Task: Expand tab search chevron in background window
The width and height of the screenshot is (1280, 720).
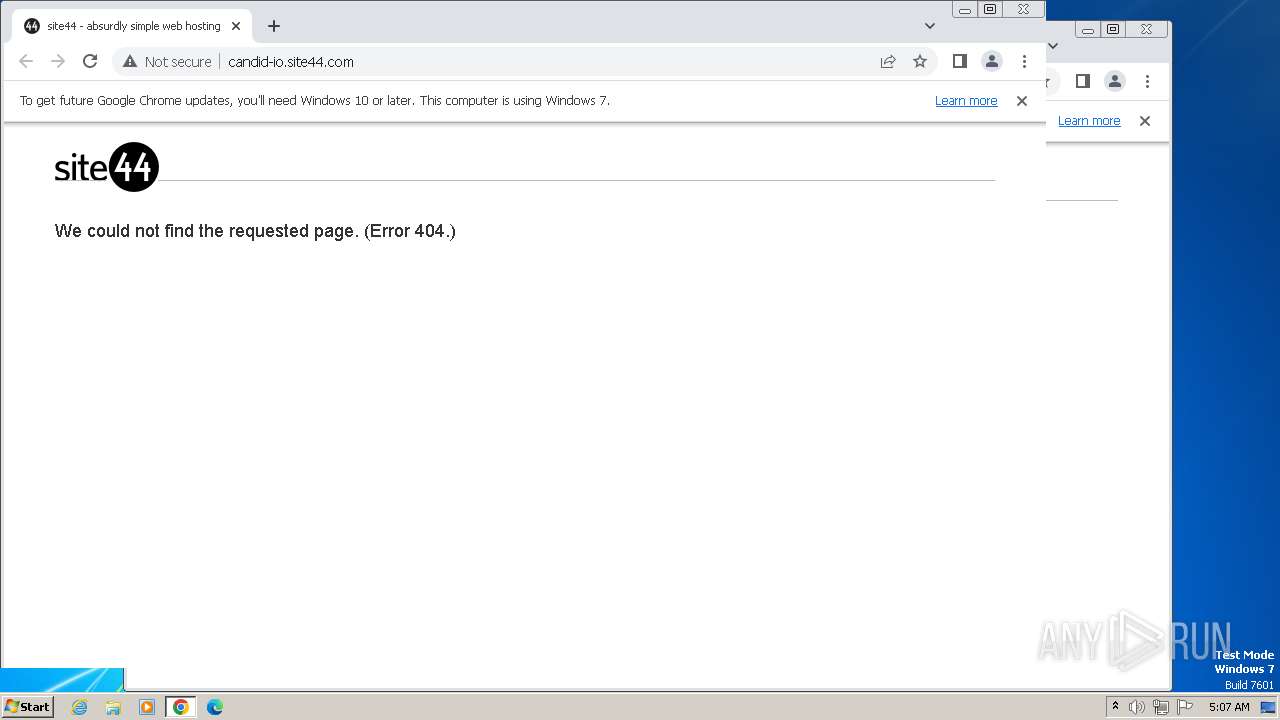Action: tap(1053, 46)
